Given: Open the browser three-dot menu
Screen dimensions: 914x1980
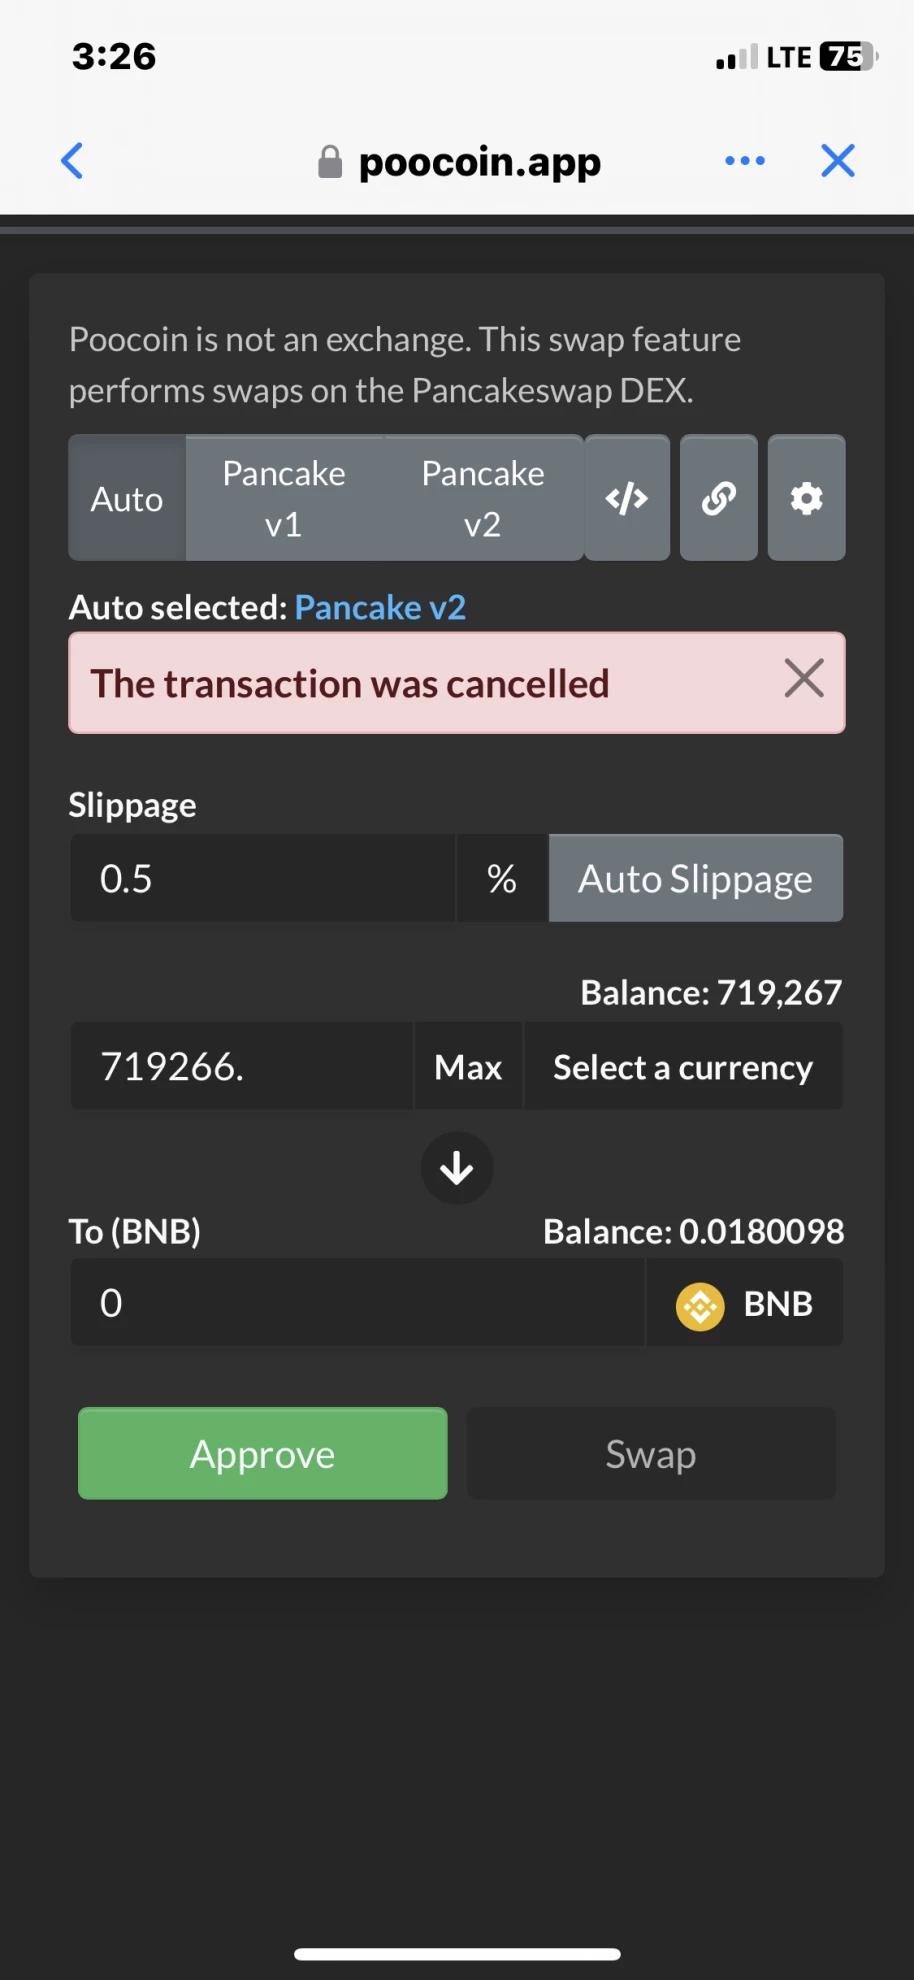Looking at the screenshot, I should [x=745, y=160].
